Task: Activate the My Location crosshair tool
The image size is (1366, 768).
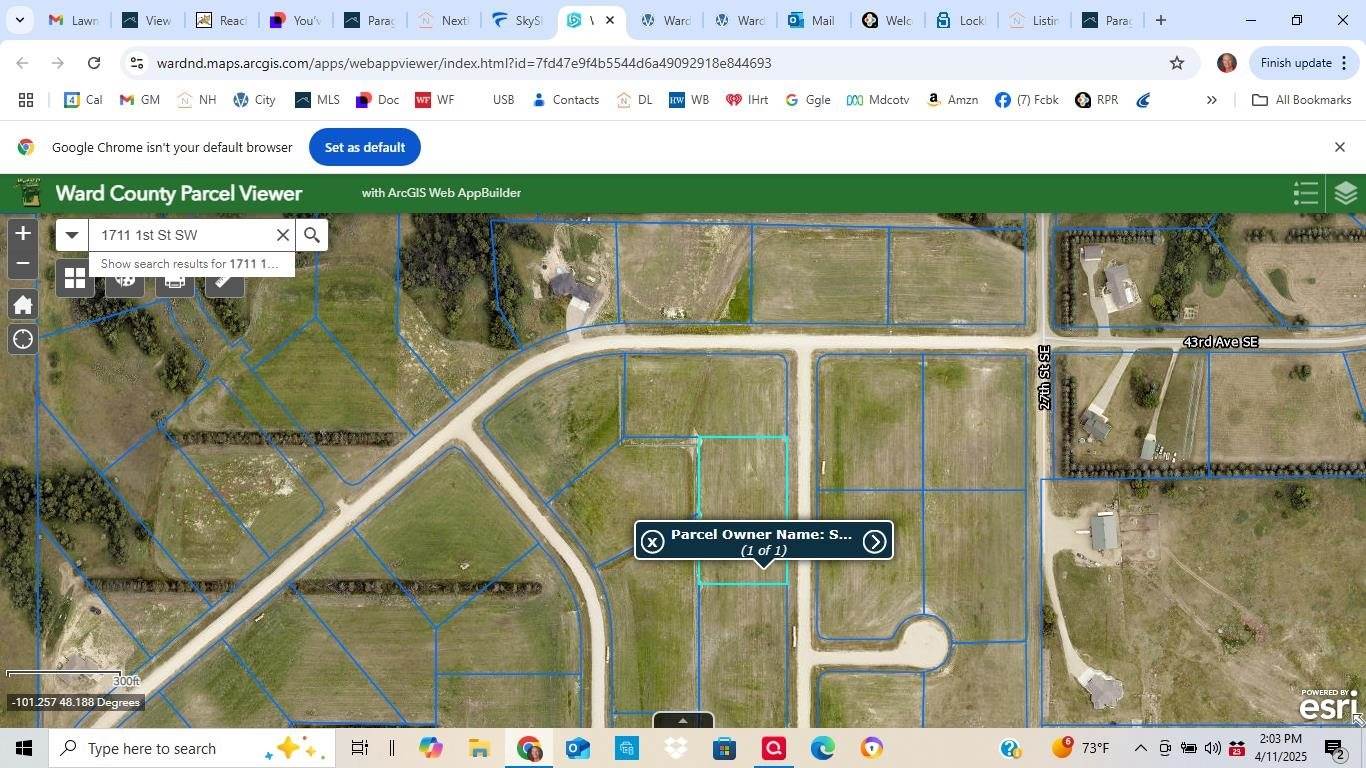Action: tap(22, 339)
